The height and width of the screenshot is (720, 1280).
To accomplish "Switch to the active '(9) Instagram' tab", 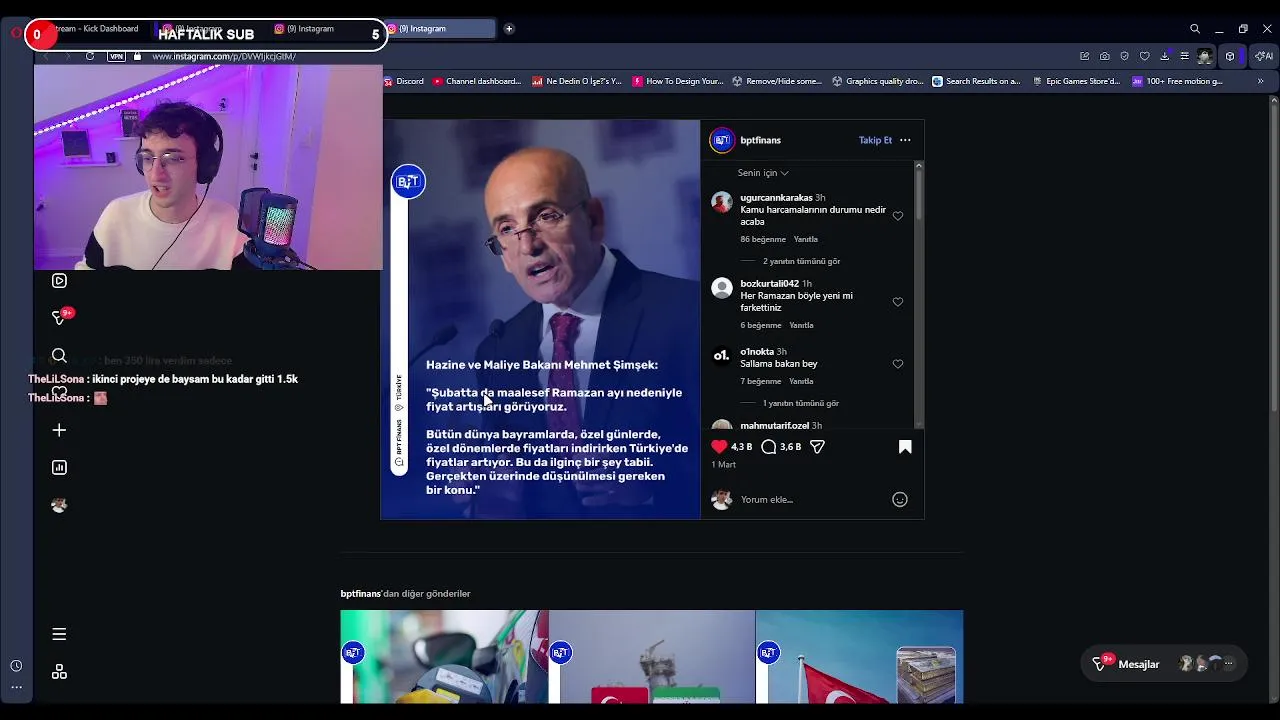I will click(x=439, y=29).
